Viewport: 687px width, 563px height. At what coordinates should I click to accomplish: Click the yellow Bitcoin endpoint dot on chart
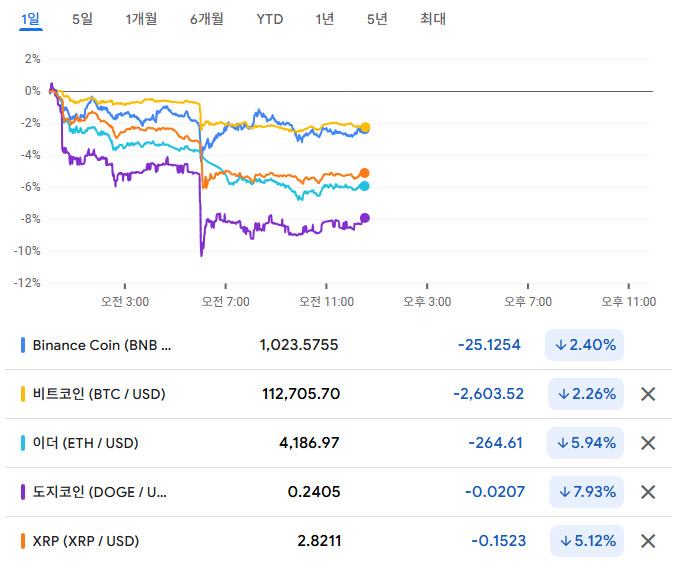pos(365,127)
